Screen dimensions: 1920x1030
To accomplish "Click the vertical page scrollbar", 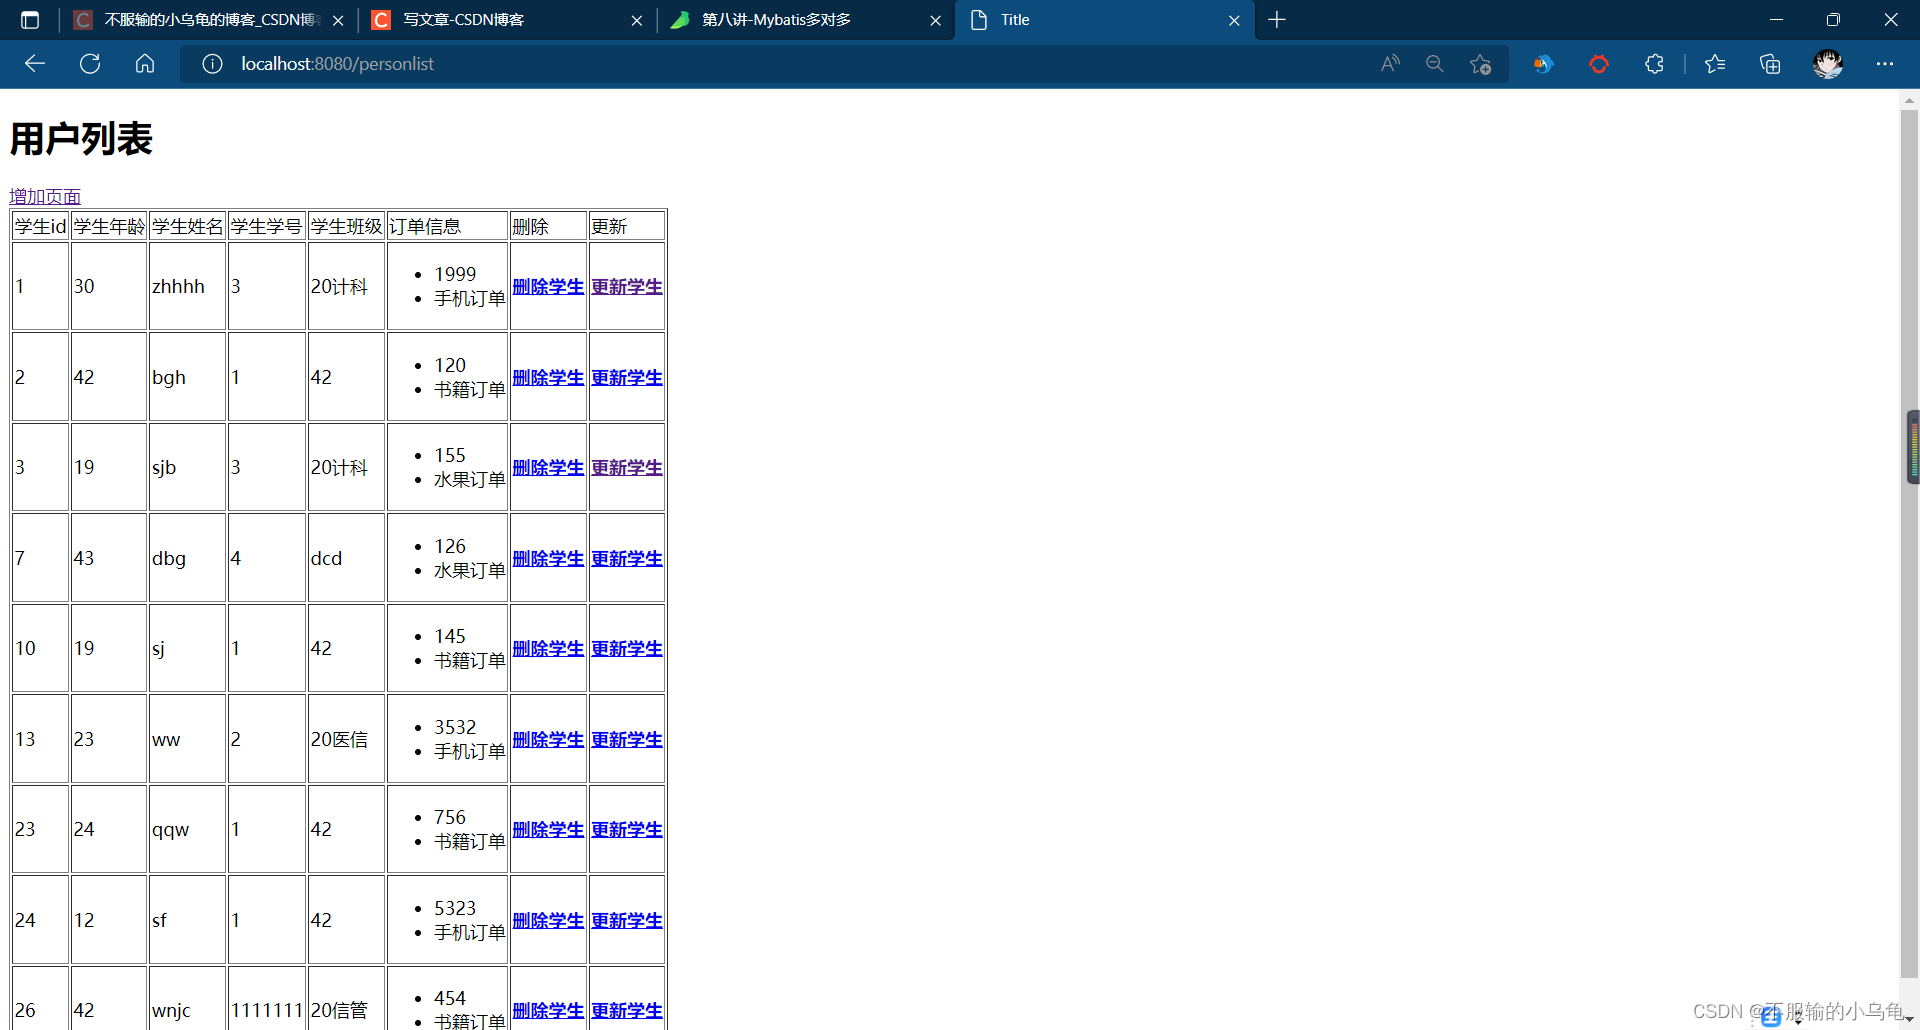I will tap(1909, 545).
